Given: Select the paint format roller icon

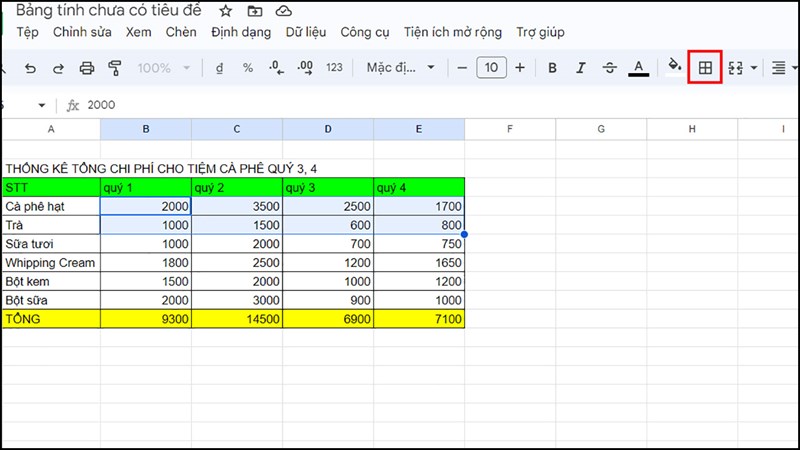Looking at the screenshot, I should (x=115, y=68).
